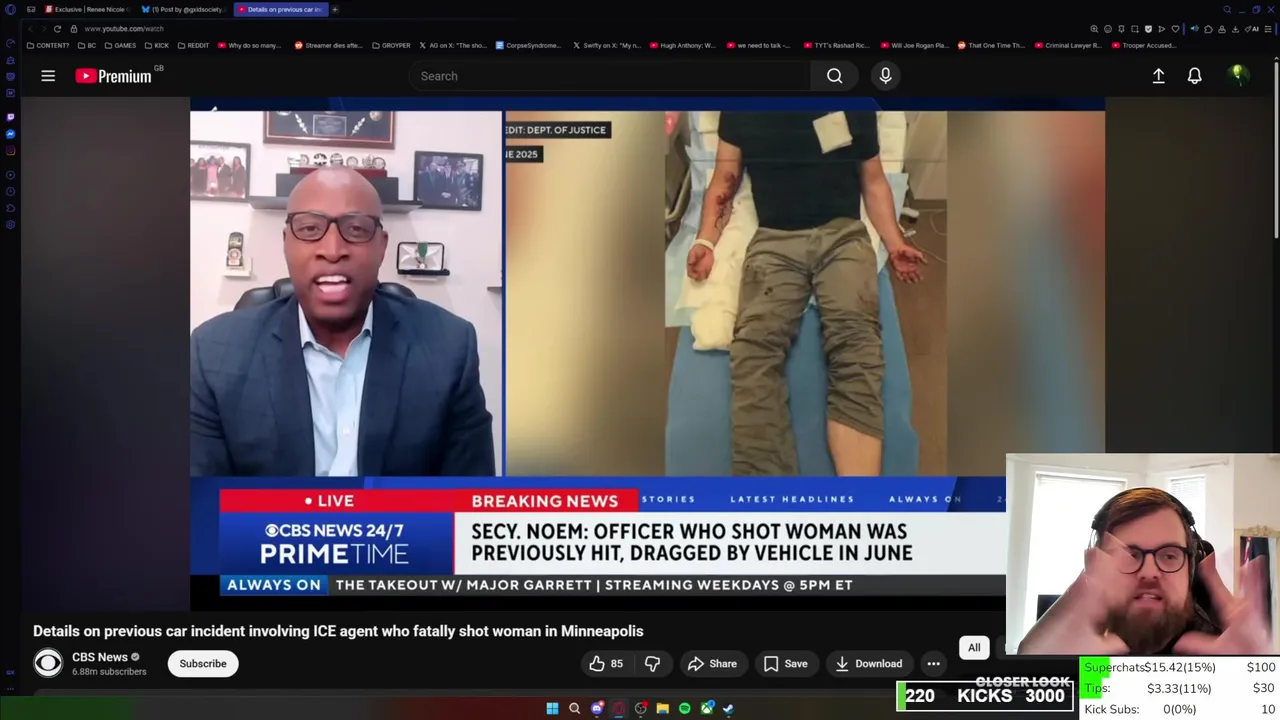
Task: Like the CBS News video
Action: click(606, 664)
